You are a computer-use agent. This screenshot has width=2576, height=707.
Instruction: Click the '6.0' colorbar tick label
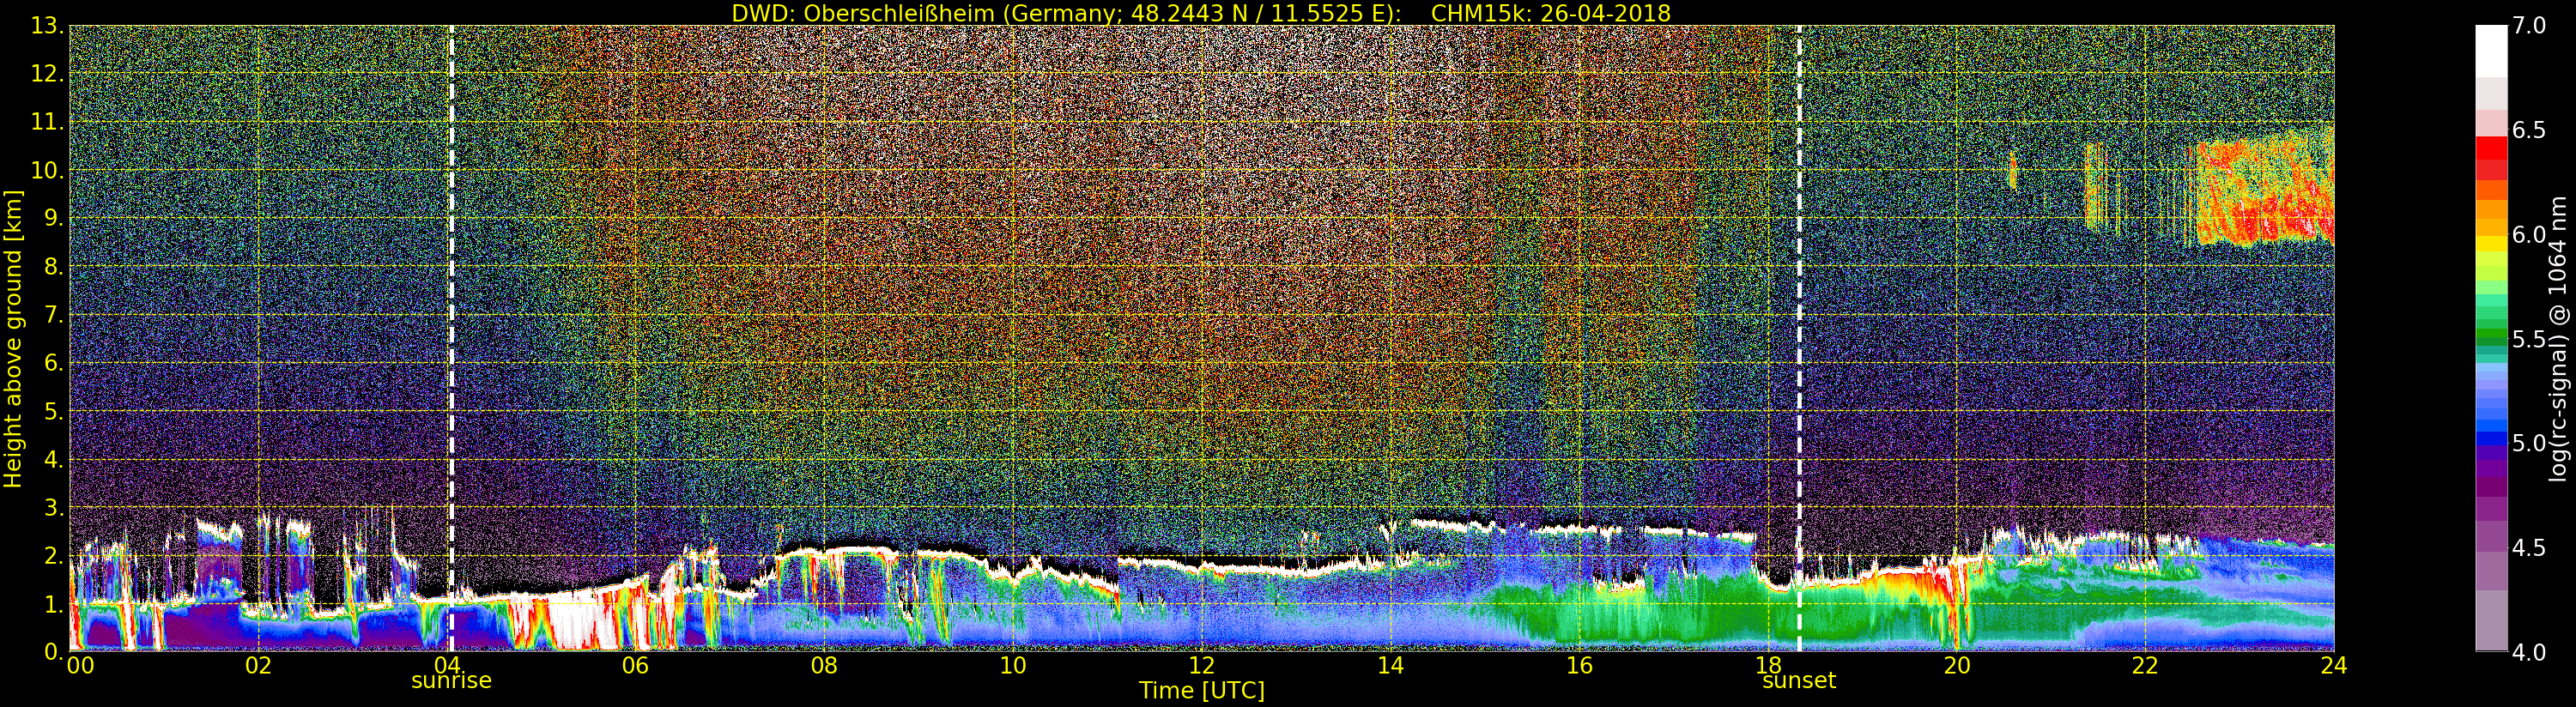(x=2529, y=234)
